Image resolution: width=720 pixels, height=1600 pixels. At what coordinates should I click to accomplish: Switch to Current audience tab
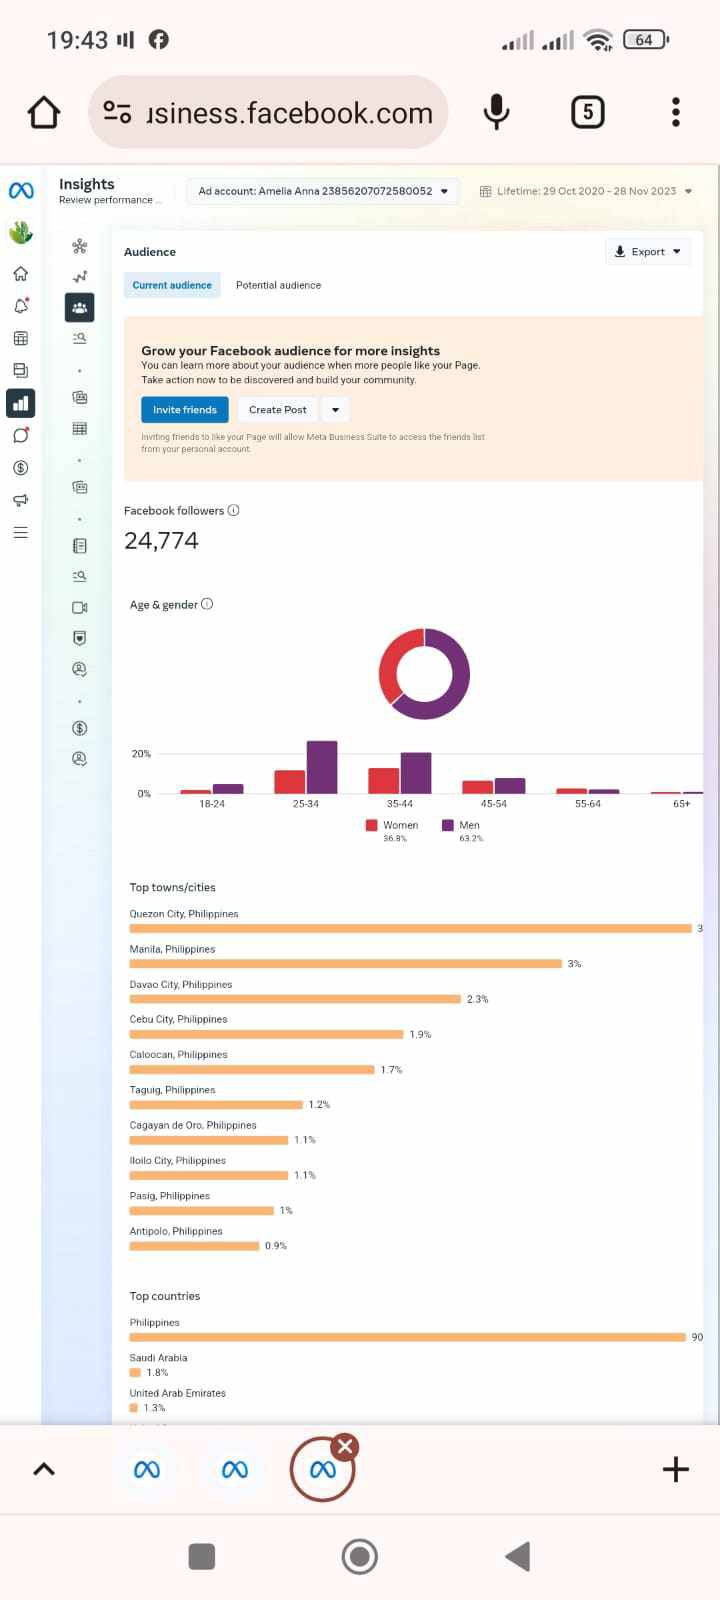pos(172,285)
